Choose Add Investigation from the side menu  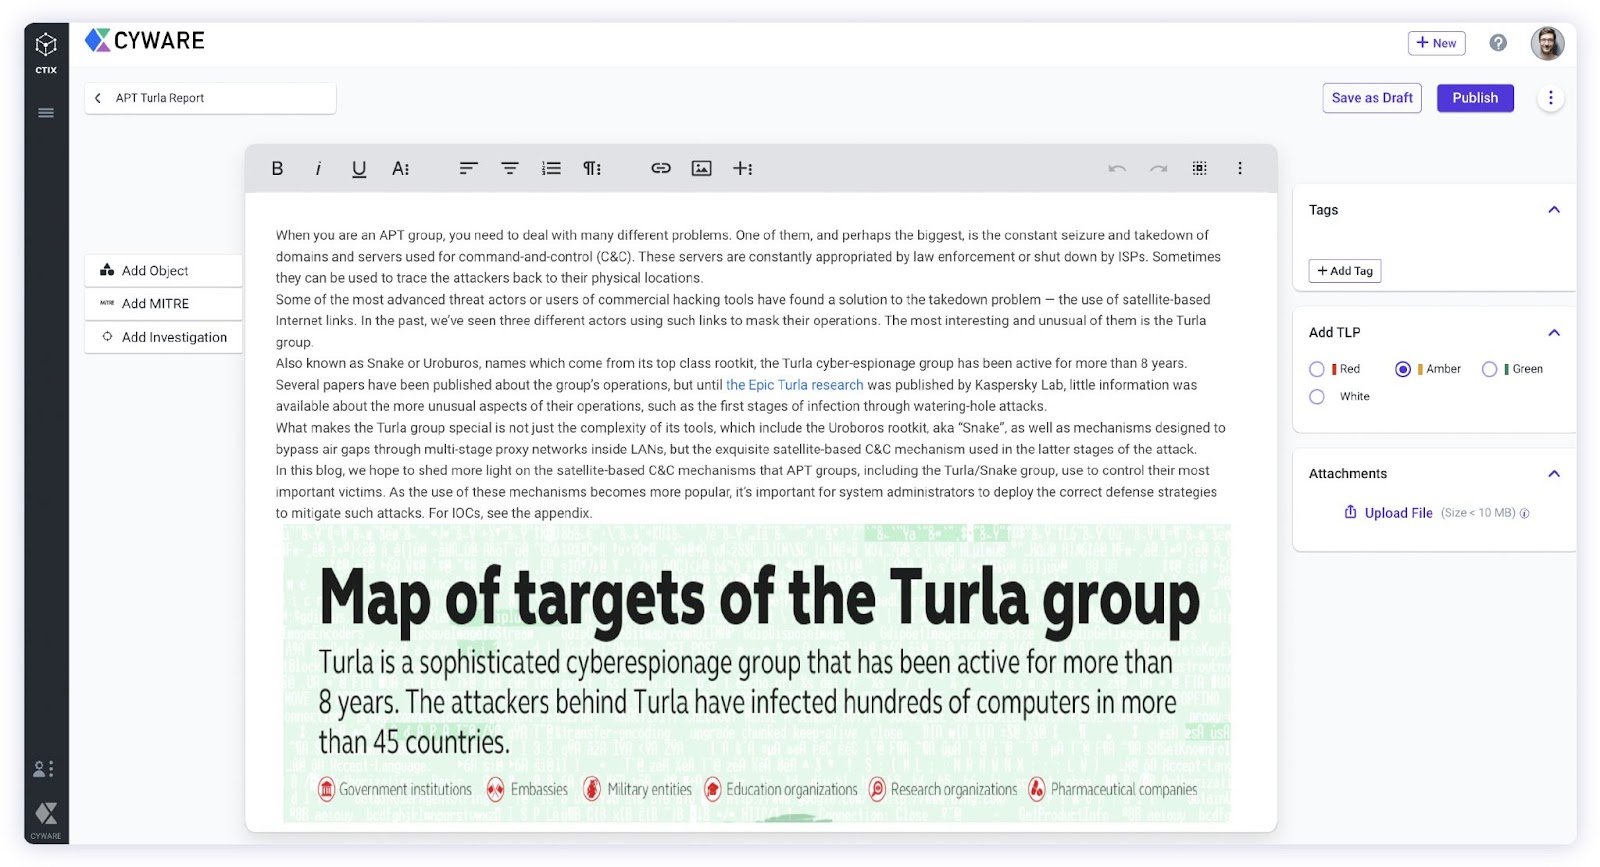click(x=164, y=337)
